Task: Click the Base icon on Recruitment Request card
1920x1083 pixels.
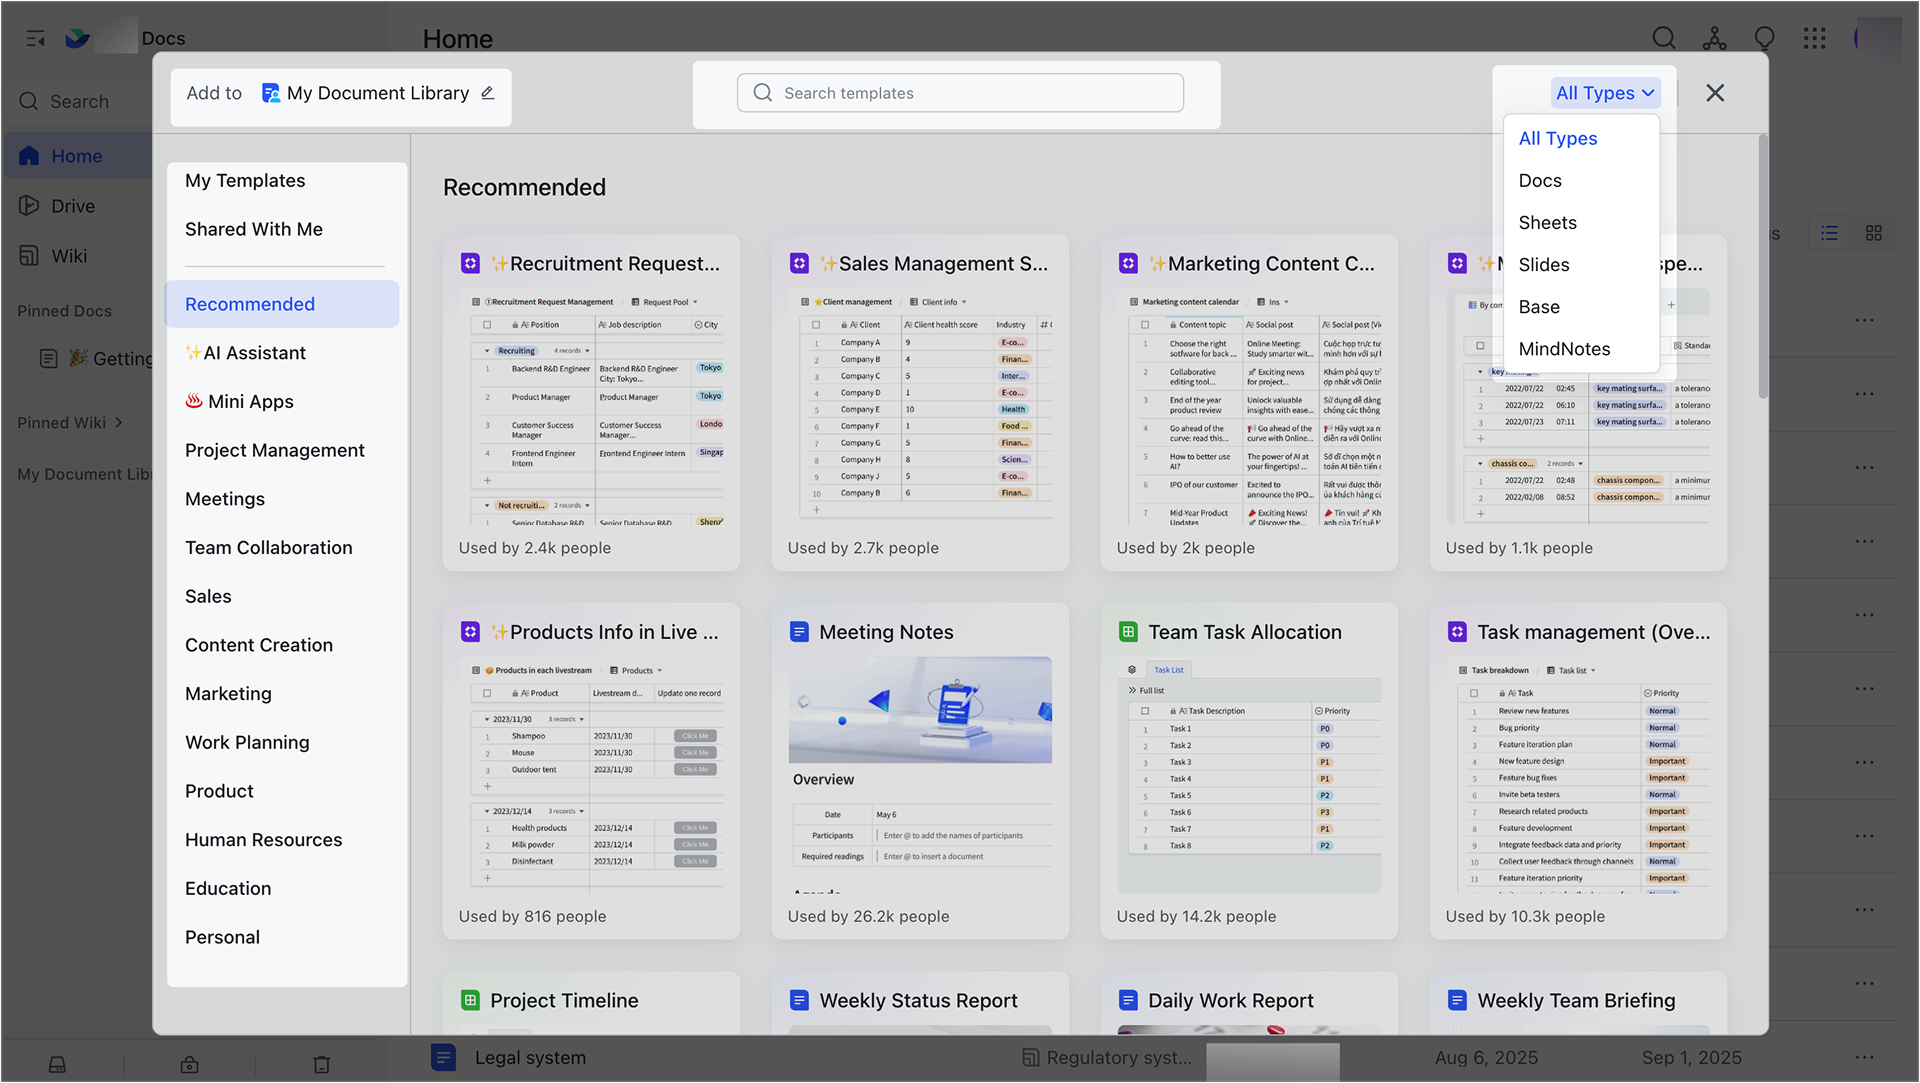Action: coord(470,263)
